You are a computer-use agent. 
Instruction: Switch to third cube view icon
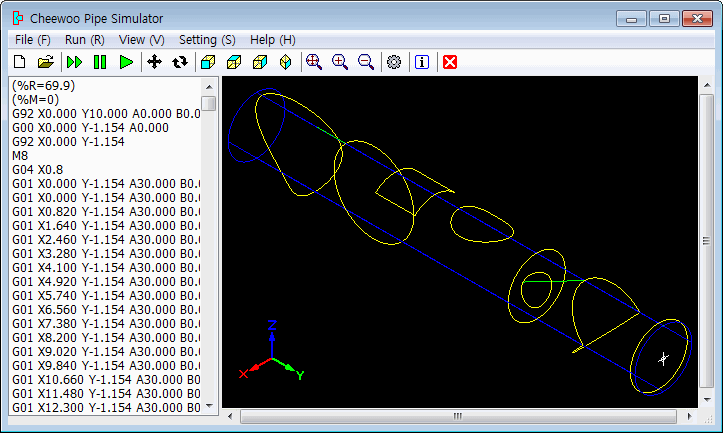(x=260, y=62)
